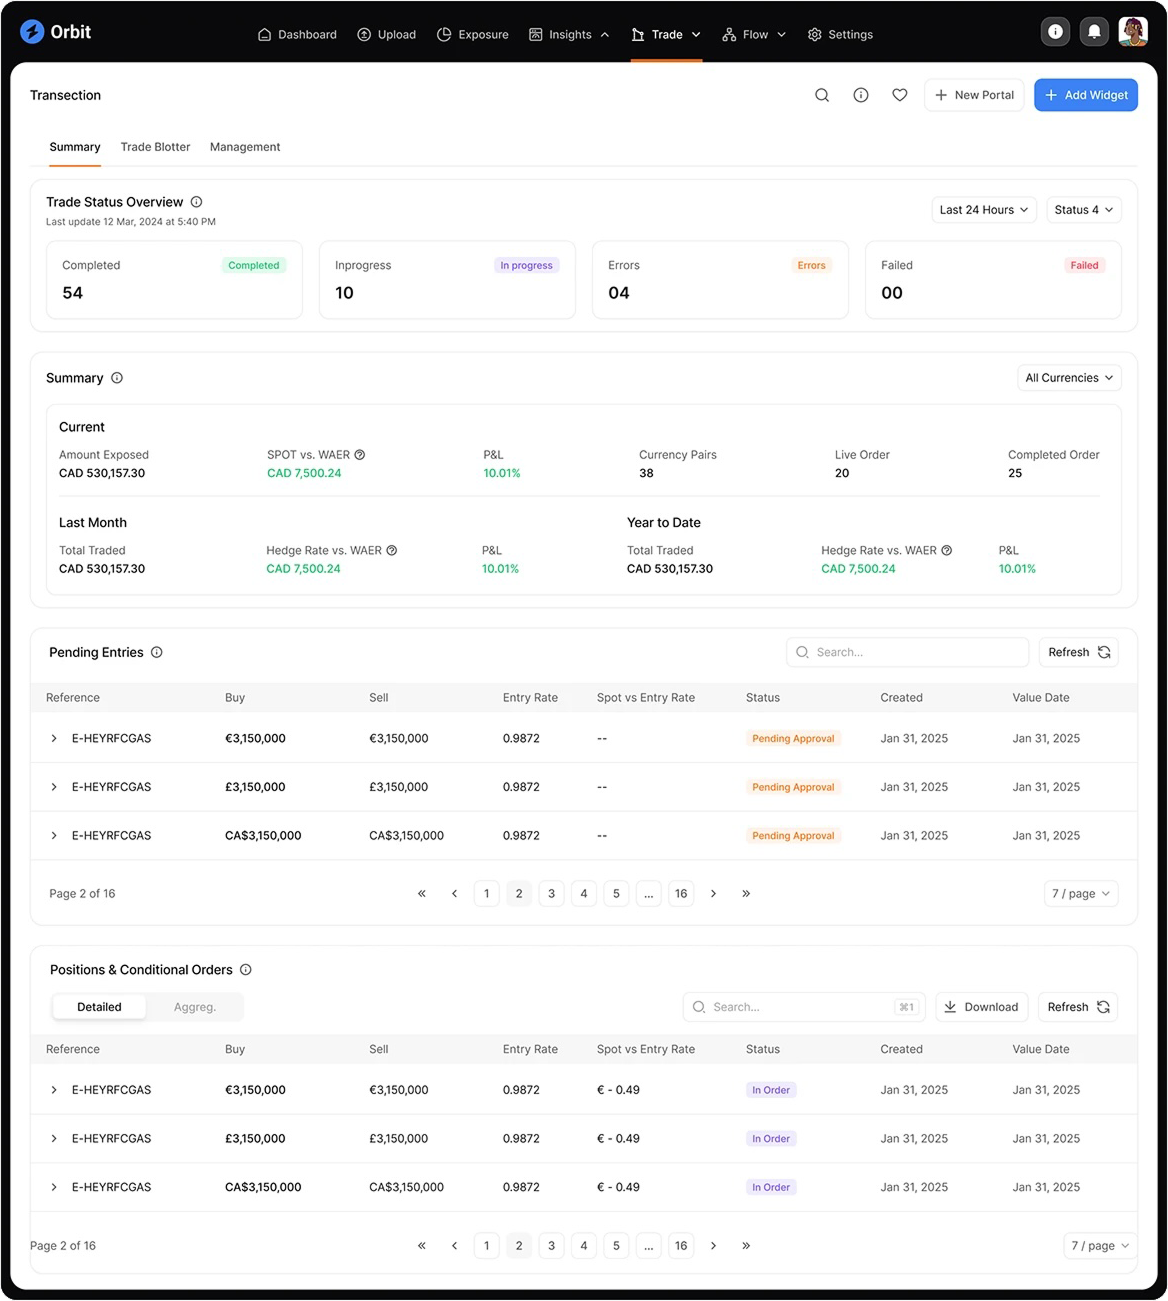The height and width of the screenshot is (1301, 1168).
Task: Click the Orbit logo icon
Action: tap(32, 32)
